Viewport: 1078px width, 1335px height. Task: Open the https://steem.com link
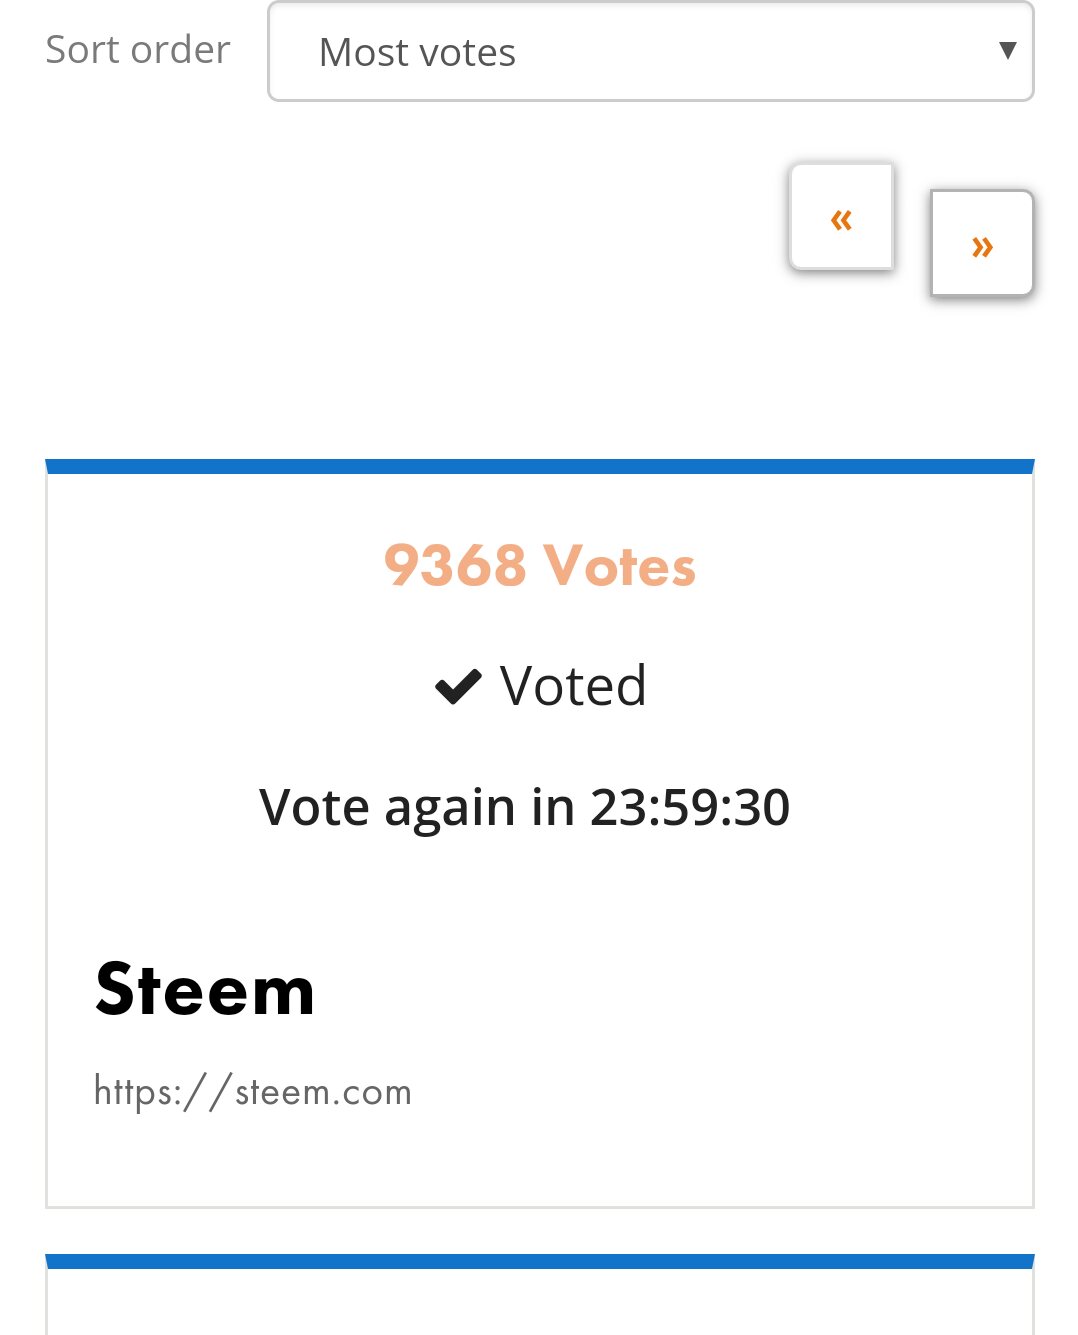[253, 1091]
